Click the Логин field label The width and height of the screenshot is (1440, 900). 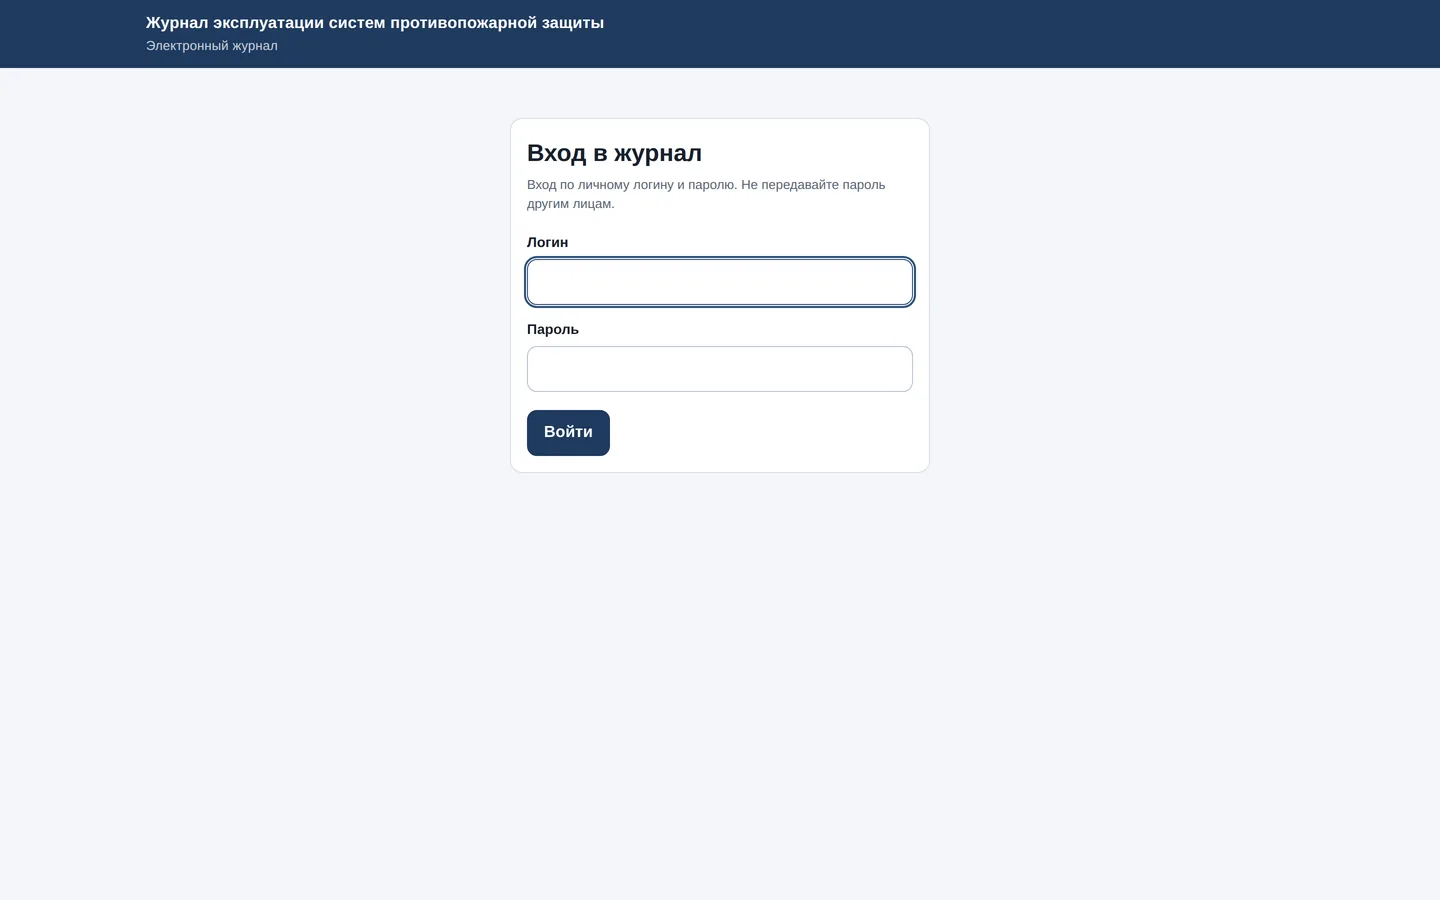[x=547, y=243]
